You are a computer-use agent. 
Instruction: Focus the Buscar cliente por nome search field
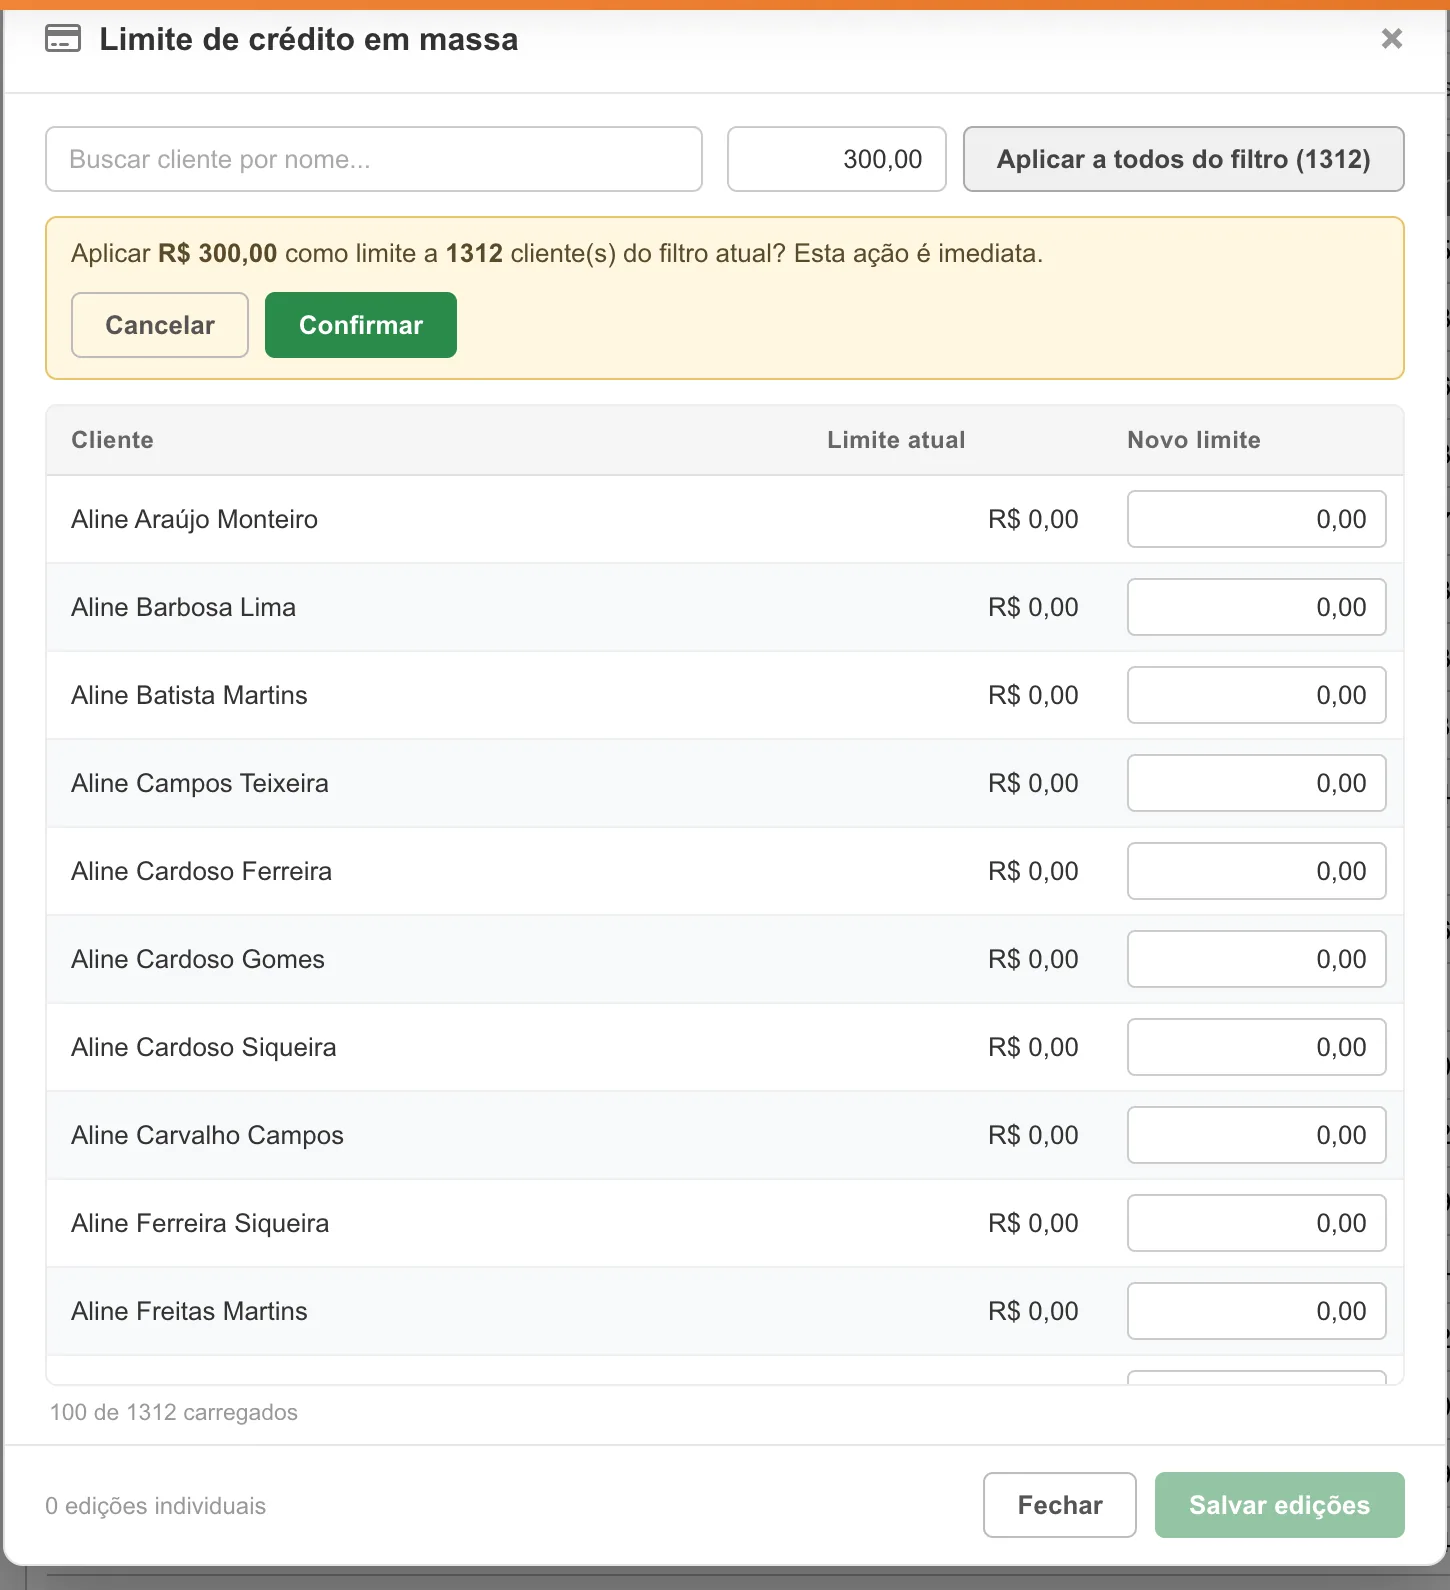click(x=374, y=159)
